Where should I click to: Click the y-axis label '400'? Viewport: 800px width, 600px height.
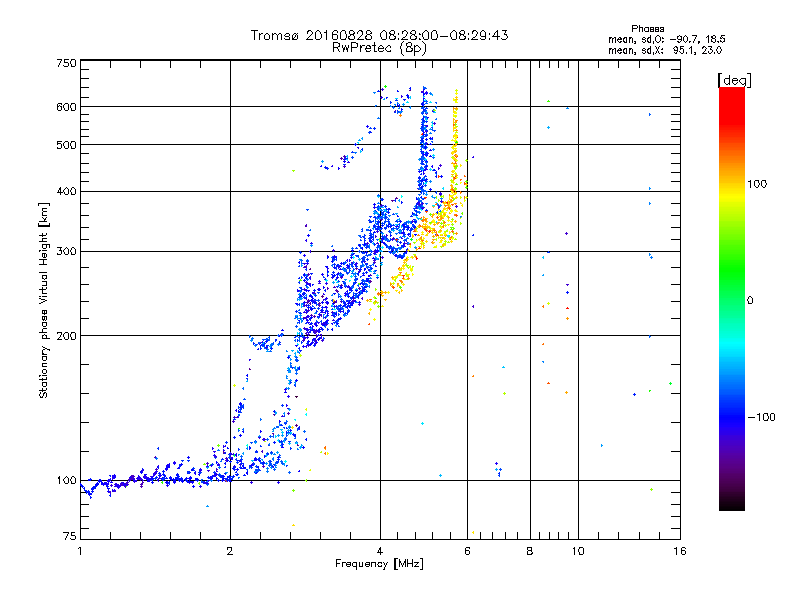pos(66,192)
